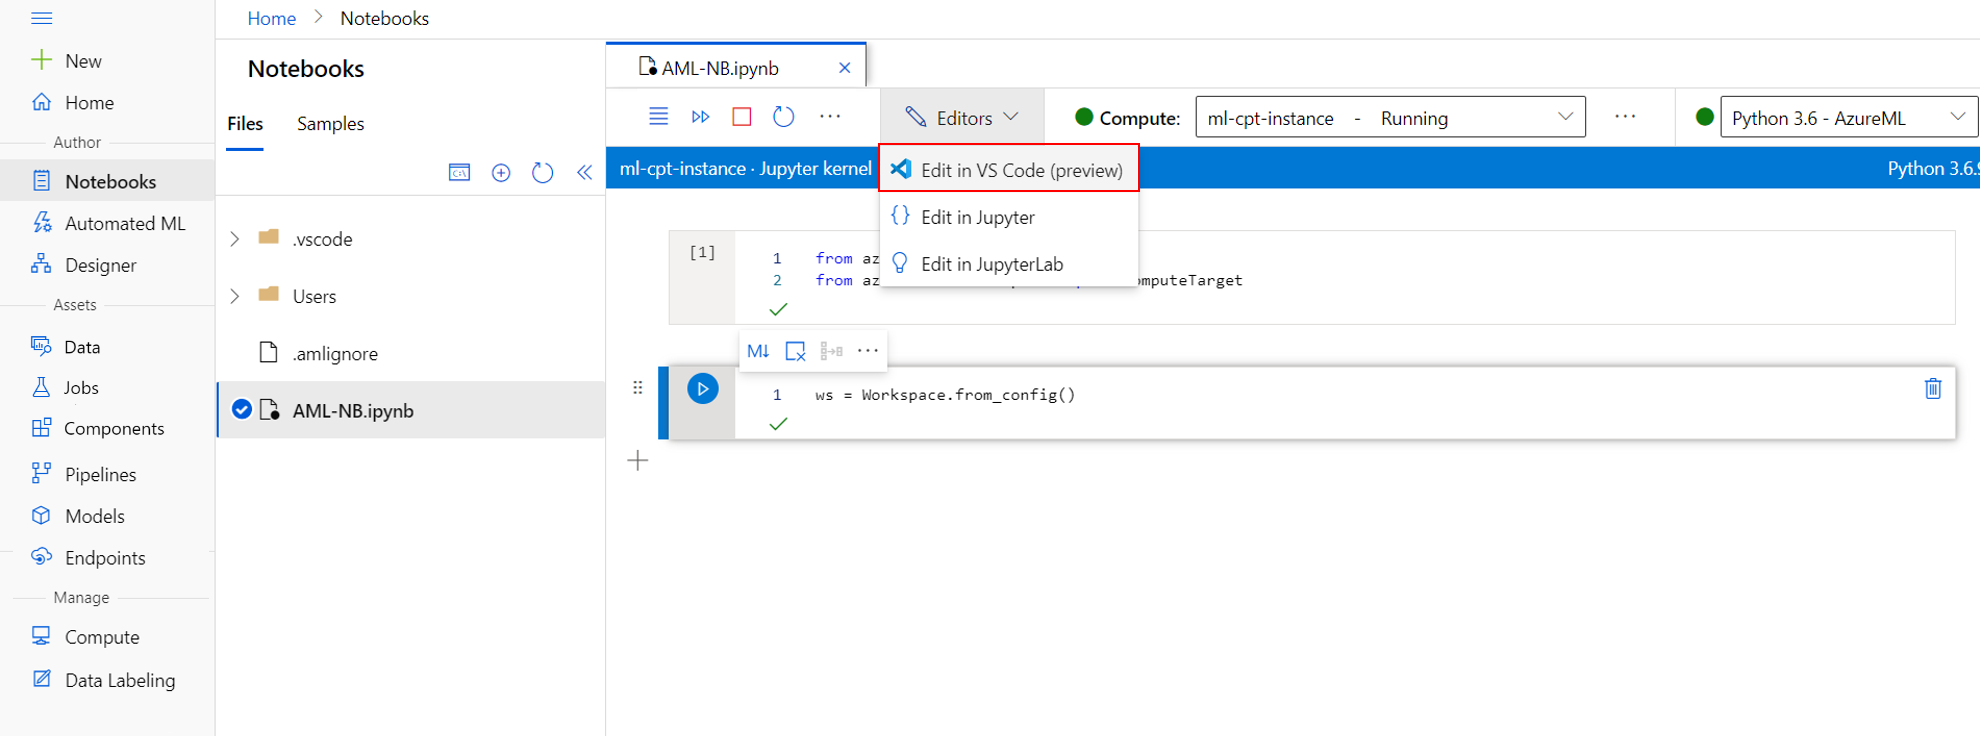The height and width of the screenshot is (736, 1980).
Task: Expand the .vscode folder
Action: (x=235, y=239)
